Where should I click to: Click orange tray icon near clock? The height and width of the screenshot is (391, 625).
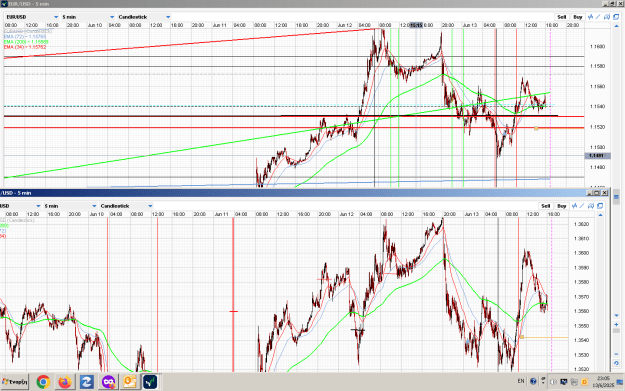coord(585,382)
